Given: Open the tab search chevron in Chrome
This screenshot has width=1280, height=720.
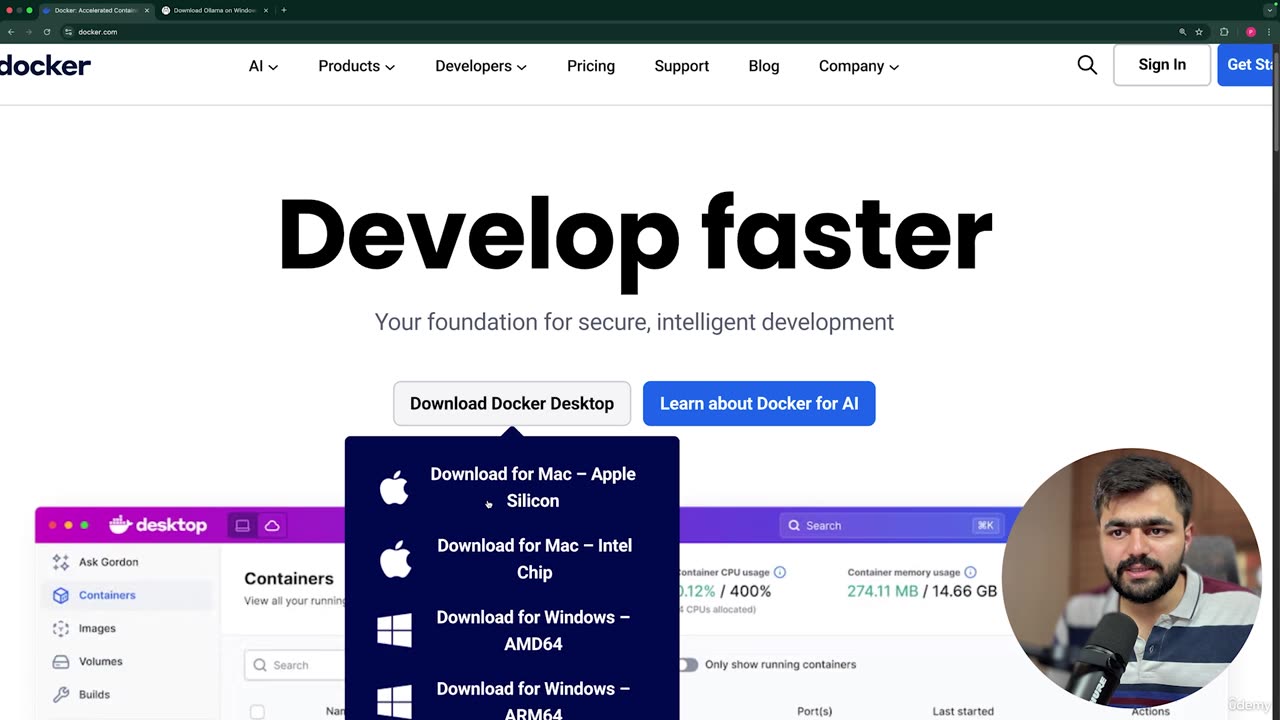Looking at the screenshot, I should pyautogui.click(x=1270, y=10).
